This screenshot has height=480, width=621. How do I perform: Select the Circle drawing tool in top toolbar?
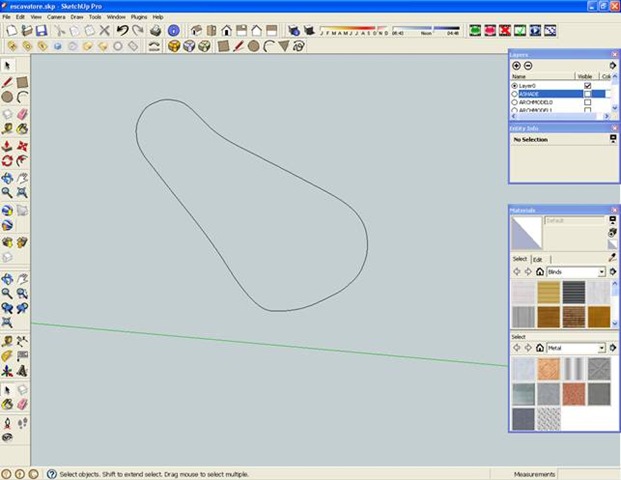pos(254,45)
